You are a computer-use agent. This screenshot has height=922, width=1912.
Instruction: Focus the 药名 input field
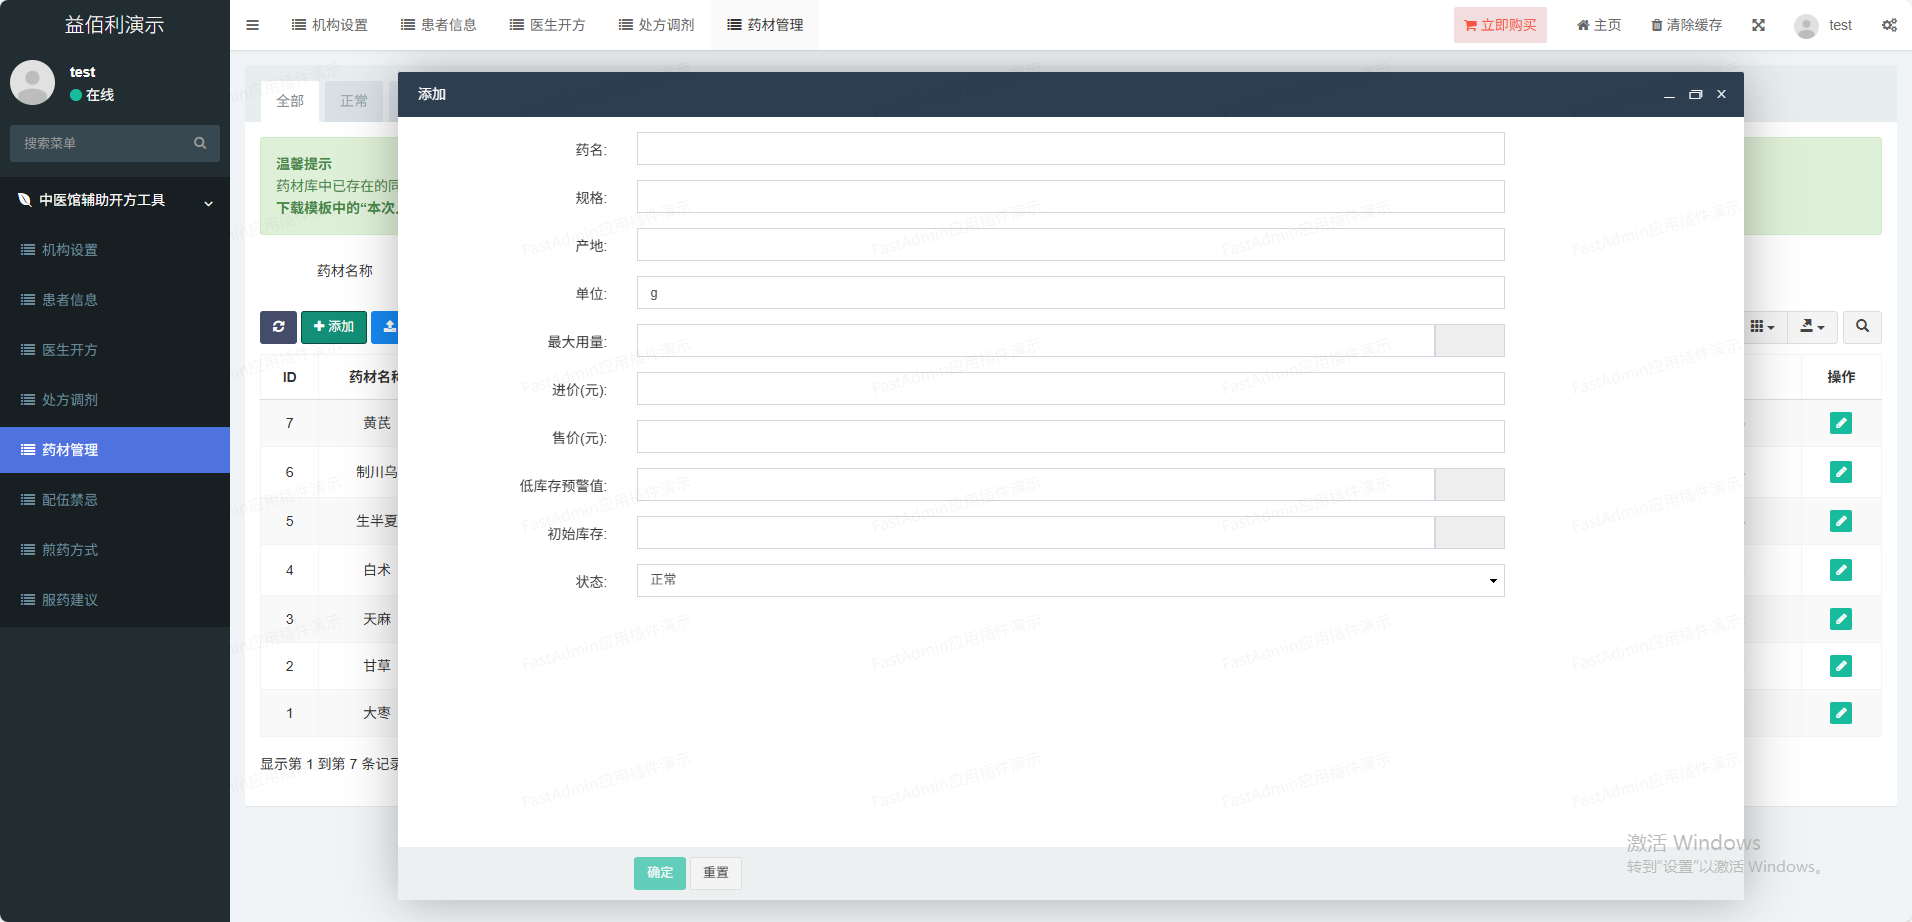(1070, 149)
